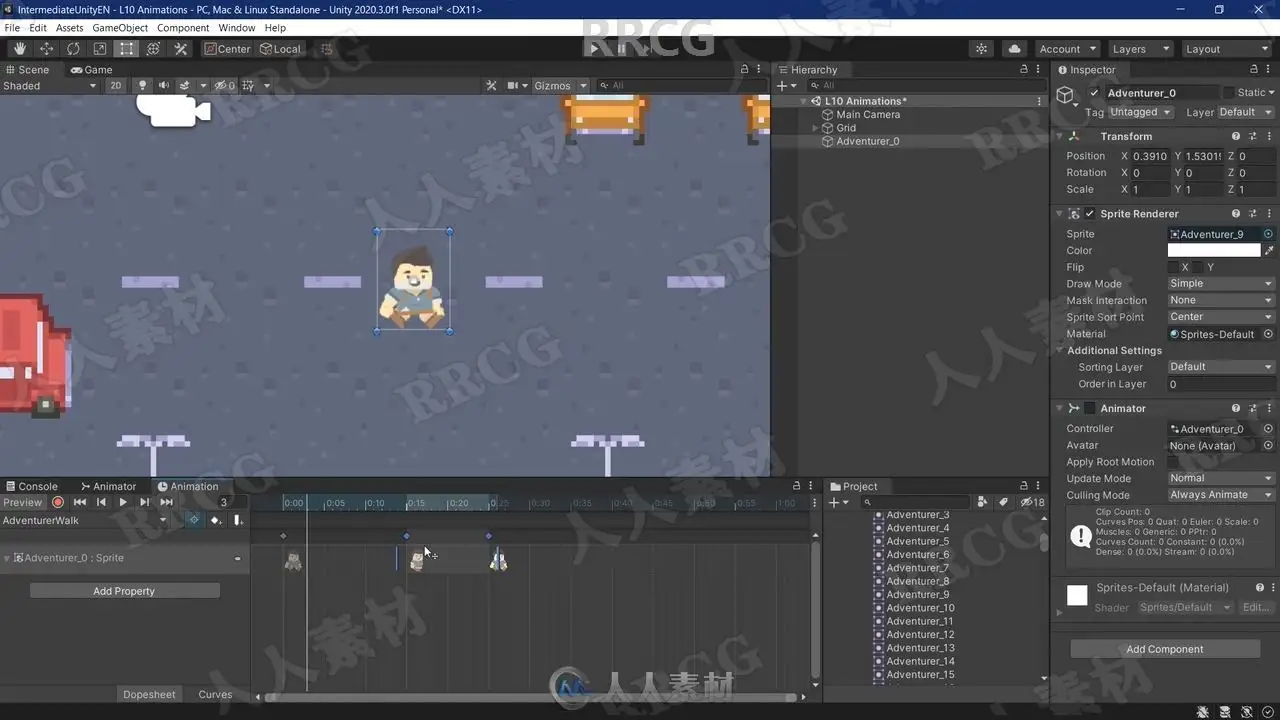Select the Move tool
Screen dimensions: 1280x720
click(x=46, y=48)
